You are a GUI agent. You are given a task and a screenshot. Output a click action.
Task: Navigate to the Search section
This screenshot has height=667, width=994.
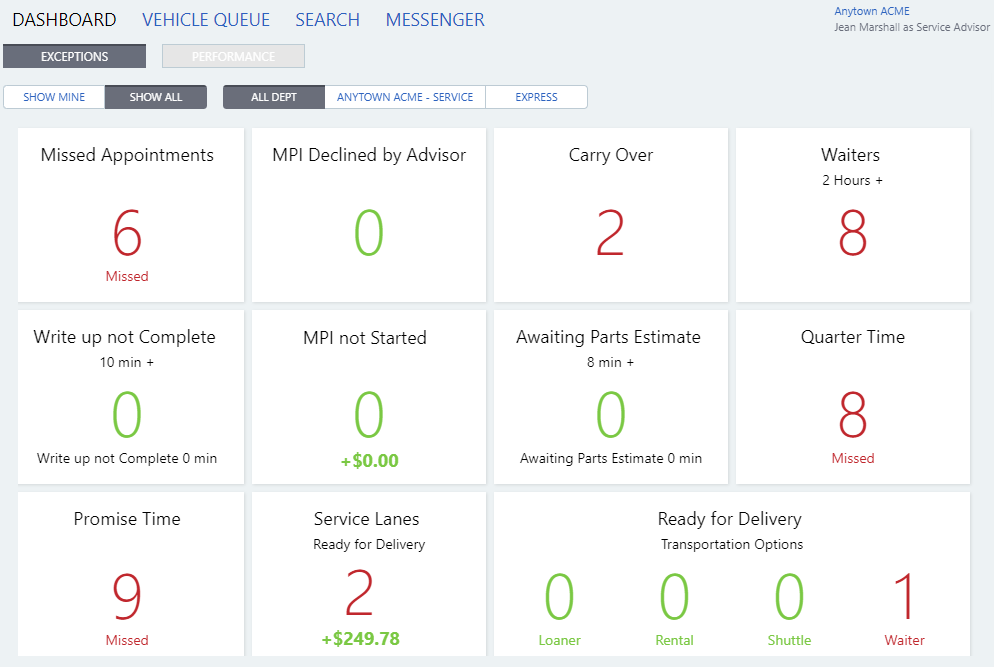pyautogui.click(x=327, y=19)
